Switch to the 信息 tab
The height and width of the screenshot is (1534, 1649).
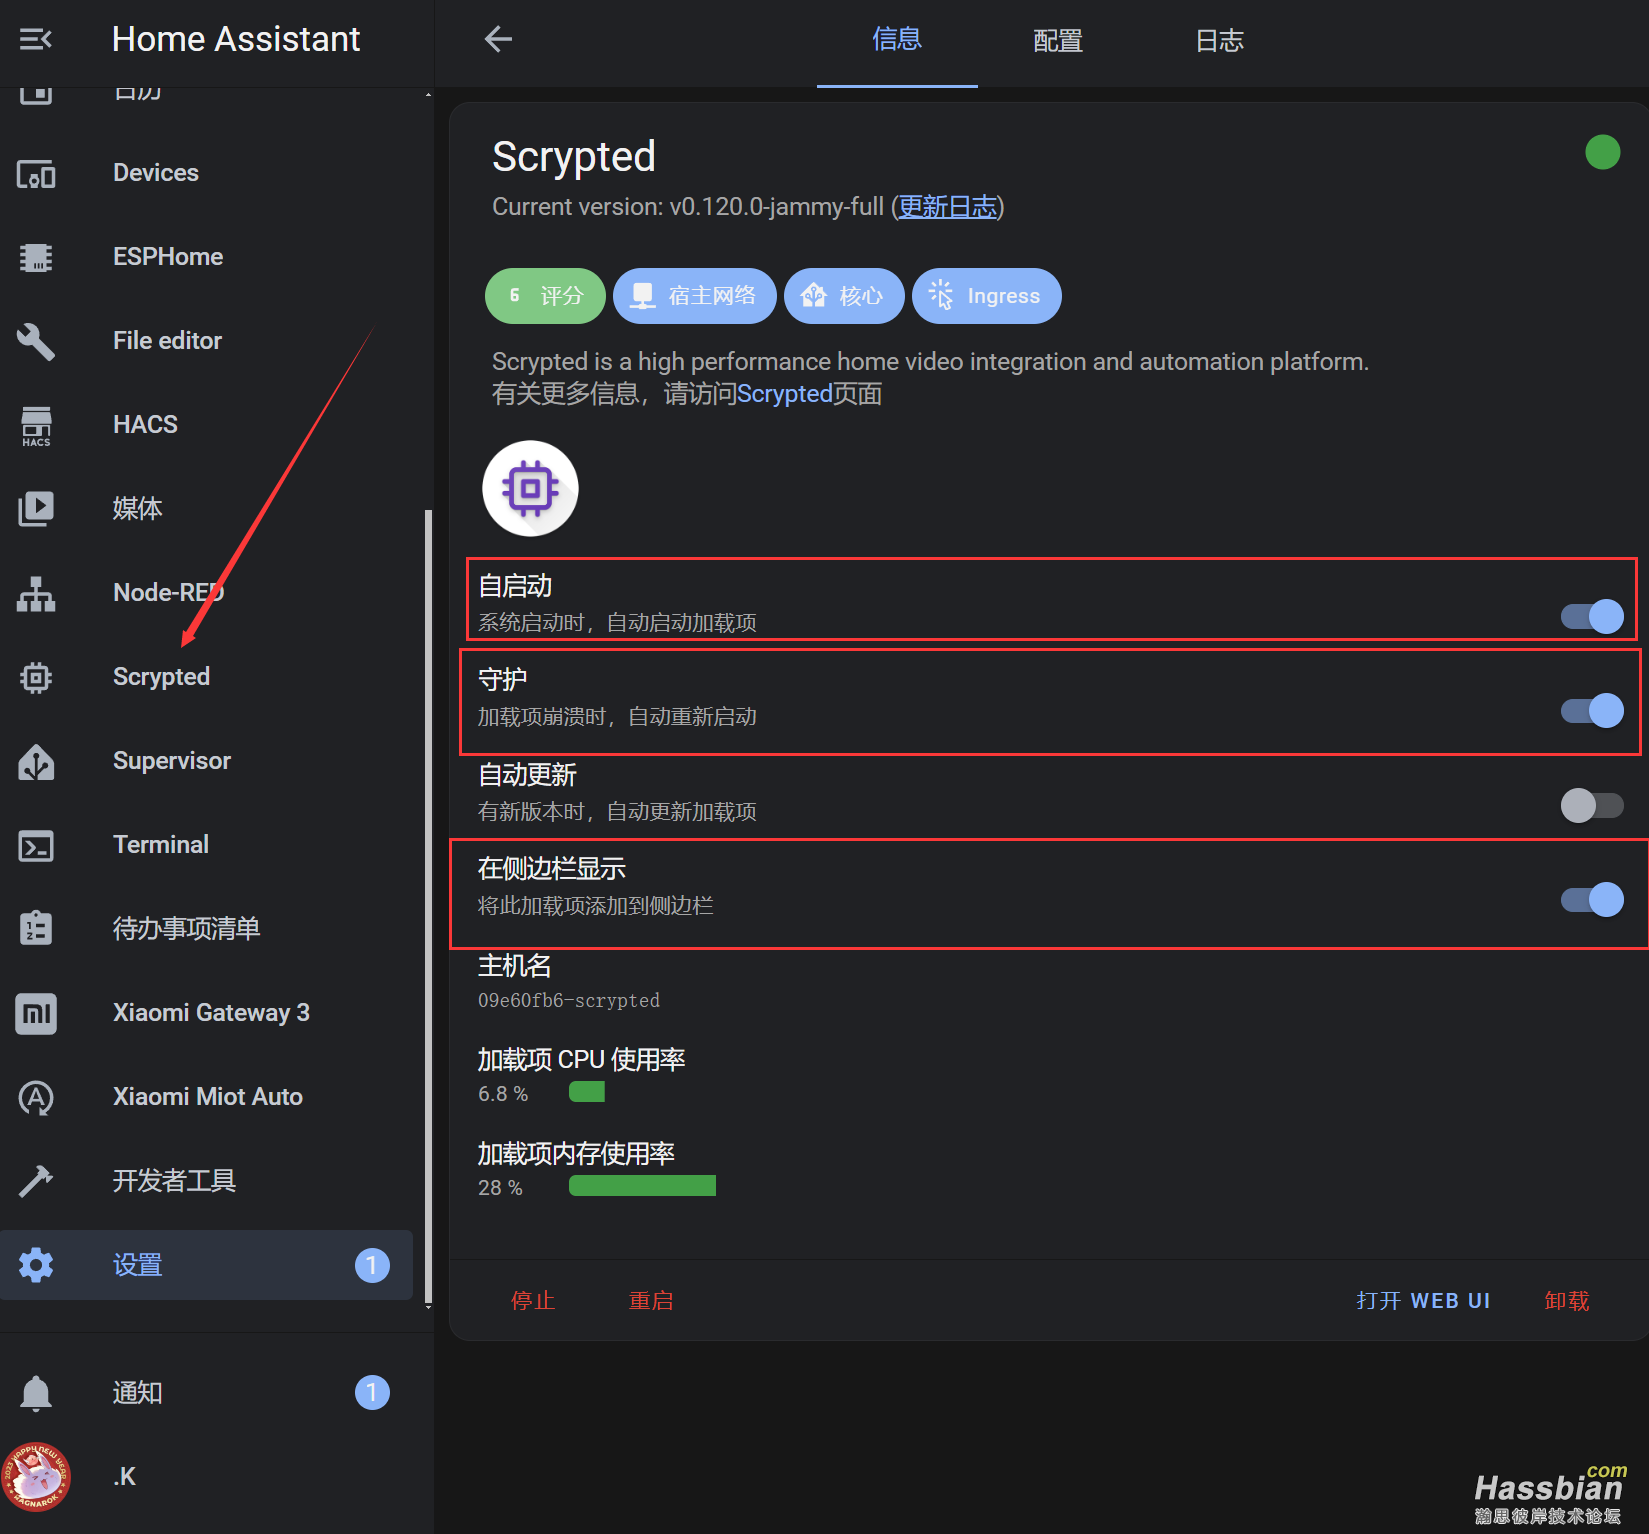(x=897, y=40)
